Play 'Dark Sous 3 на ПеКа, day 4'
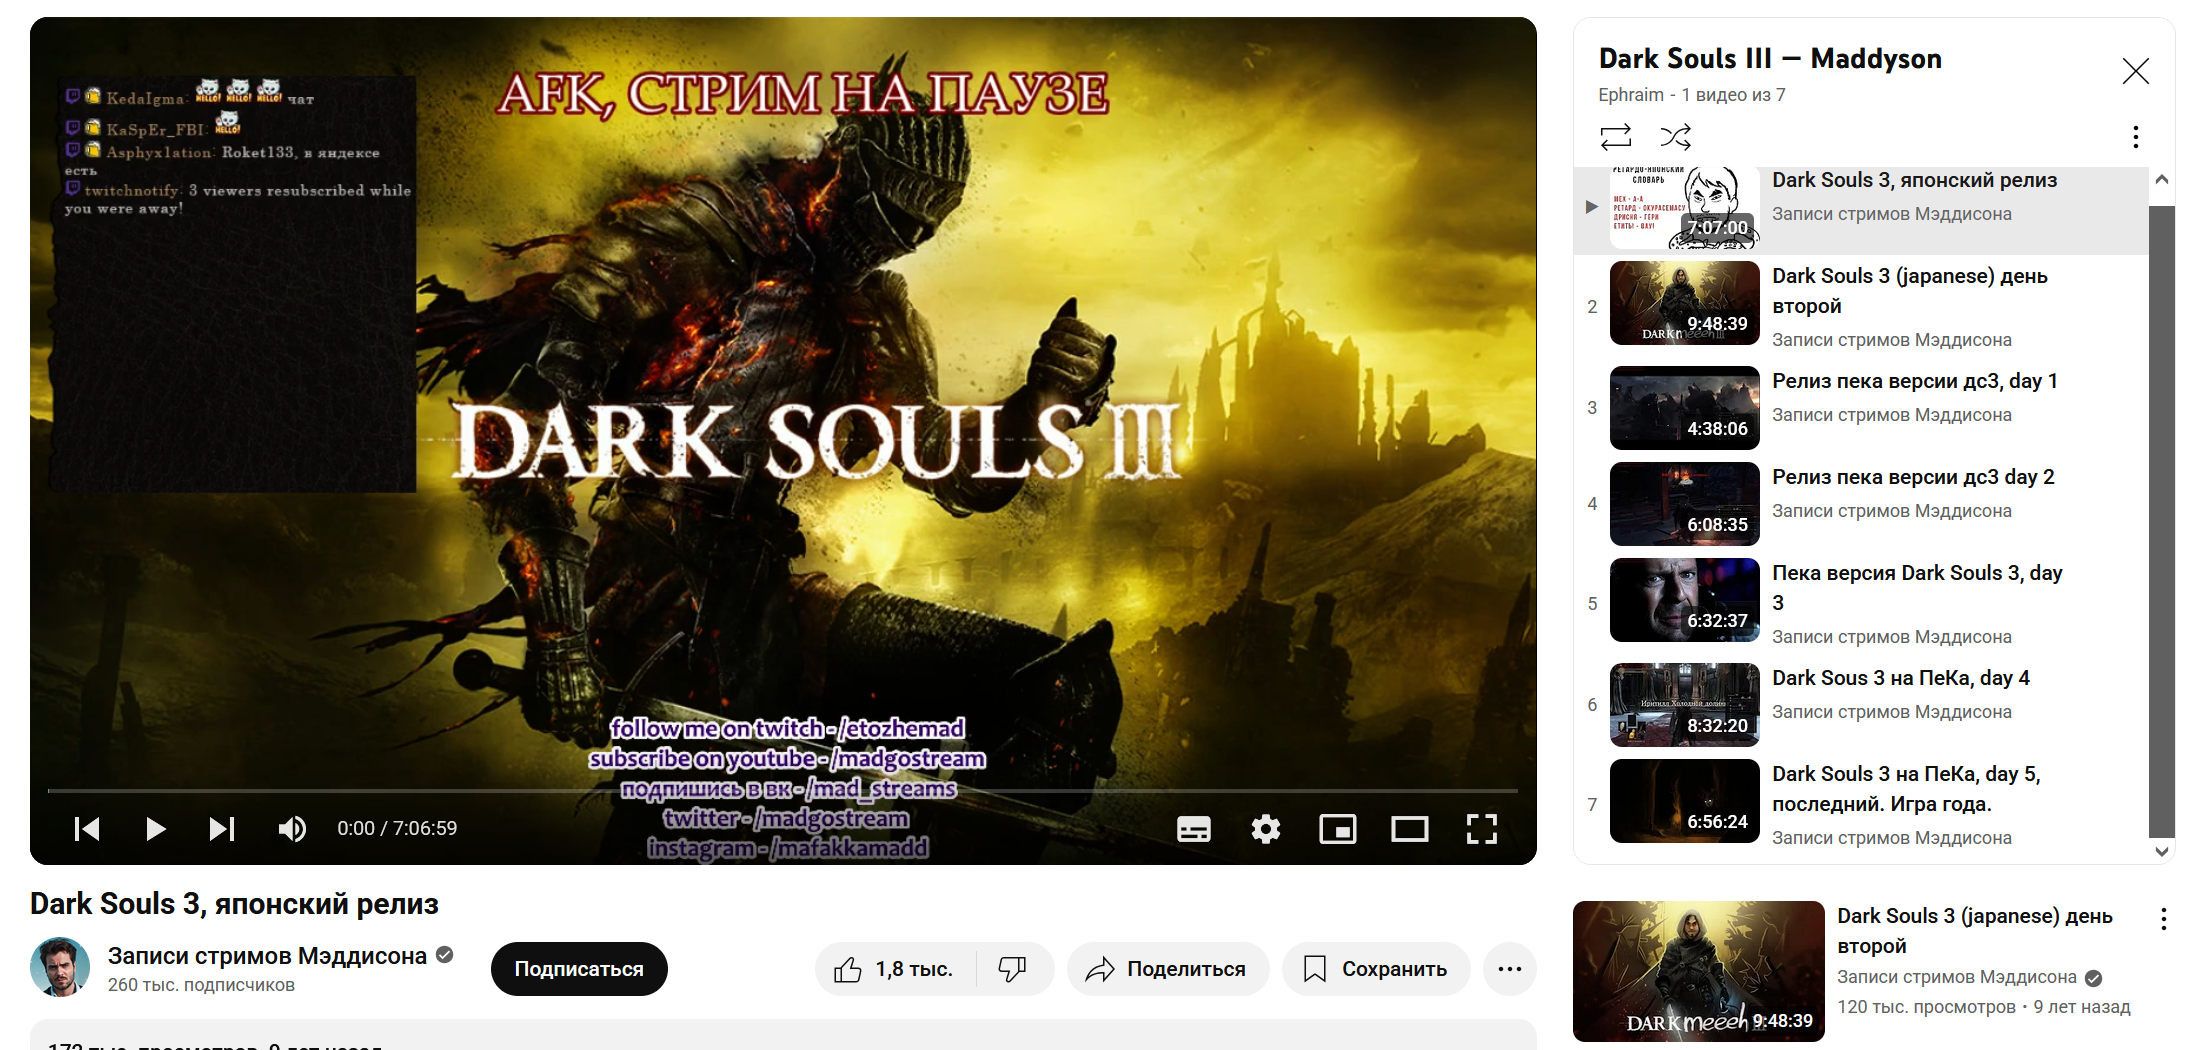This screenshot has height=1050, width=2207. (x=1901, y=678)
